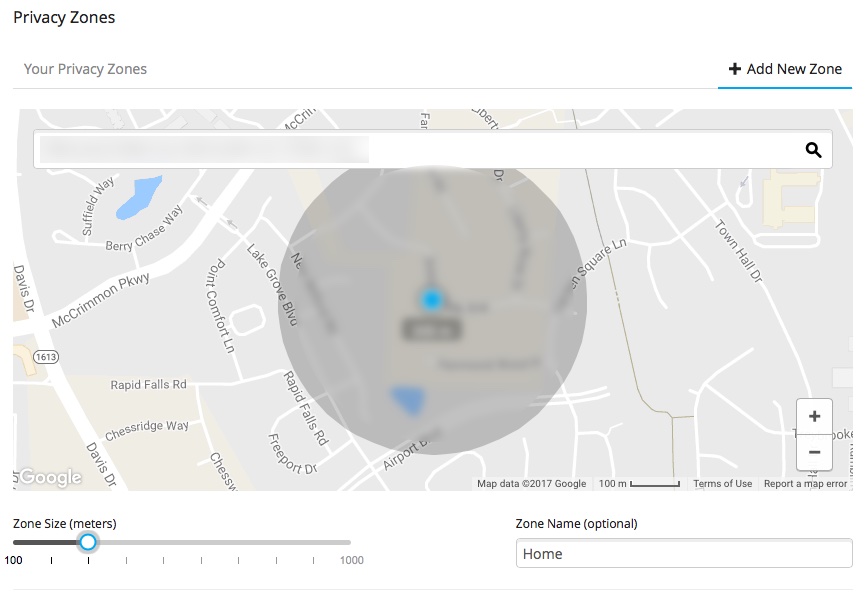Click the magnifying glass search icon
The width and height of the screenshot is (868, 592).
(813, 150)
